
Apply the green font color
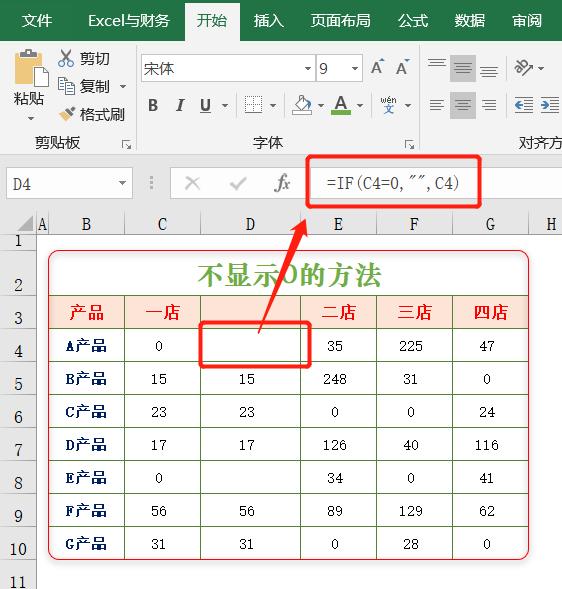pos(341,105)
